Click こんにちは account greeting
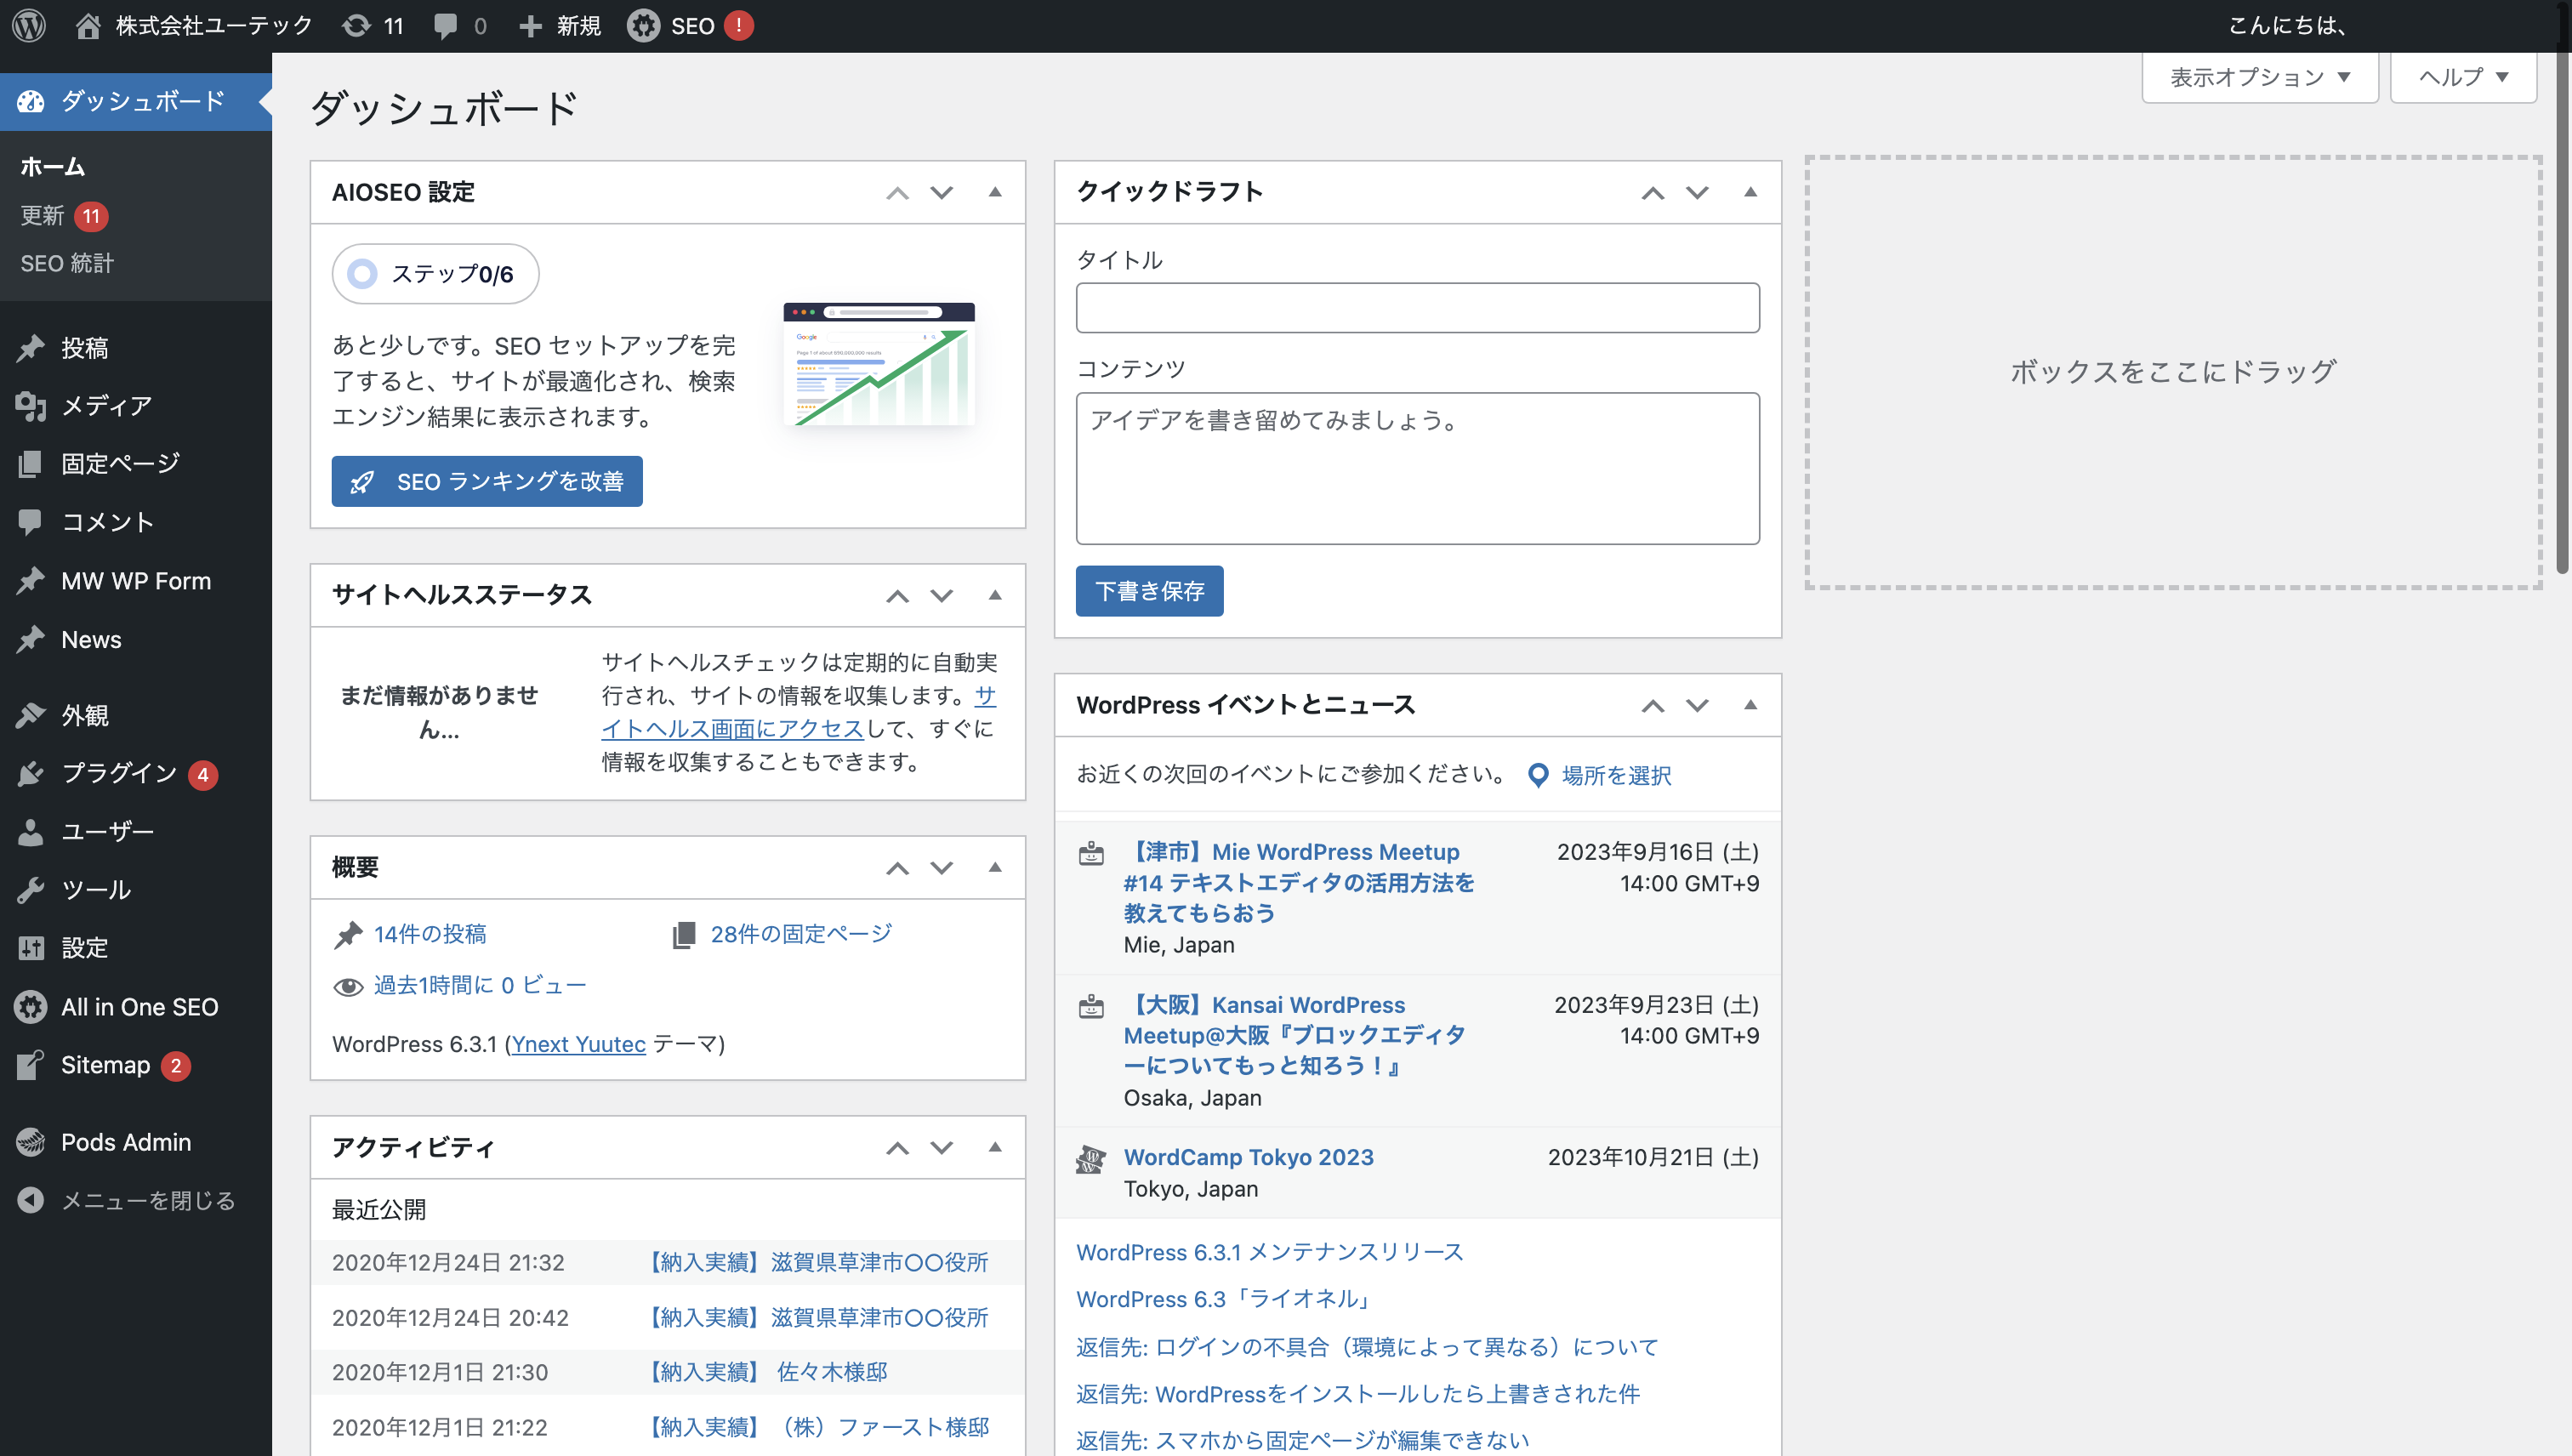The width and height of the screenshot is (2572, 1456). 2287,26
